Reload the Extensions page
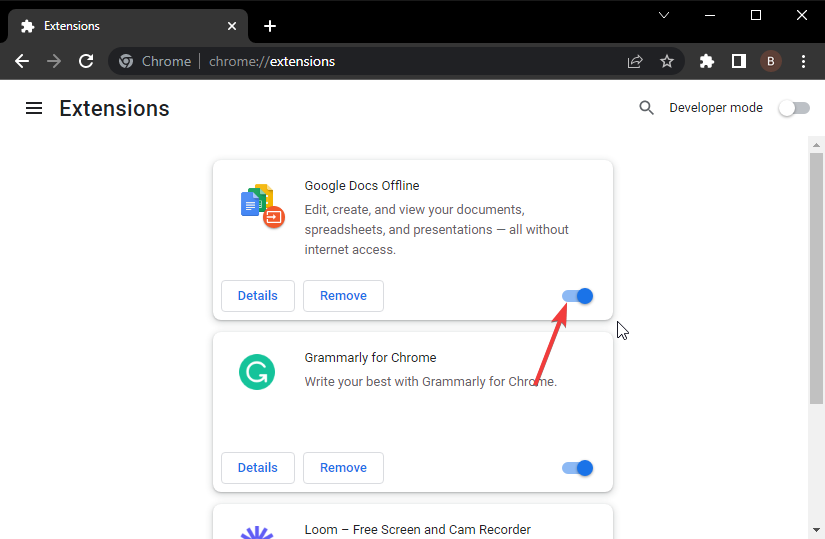 tap(86, 61)
